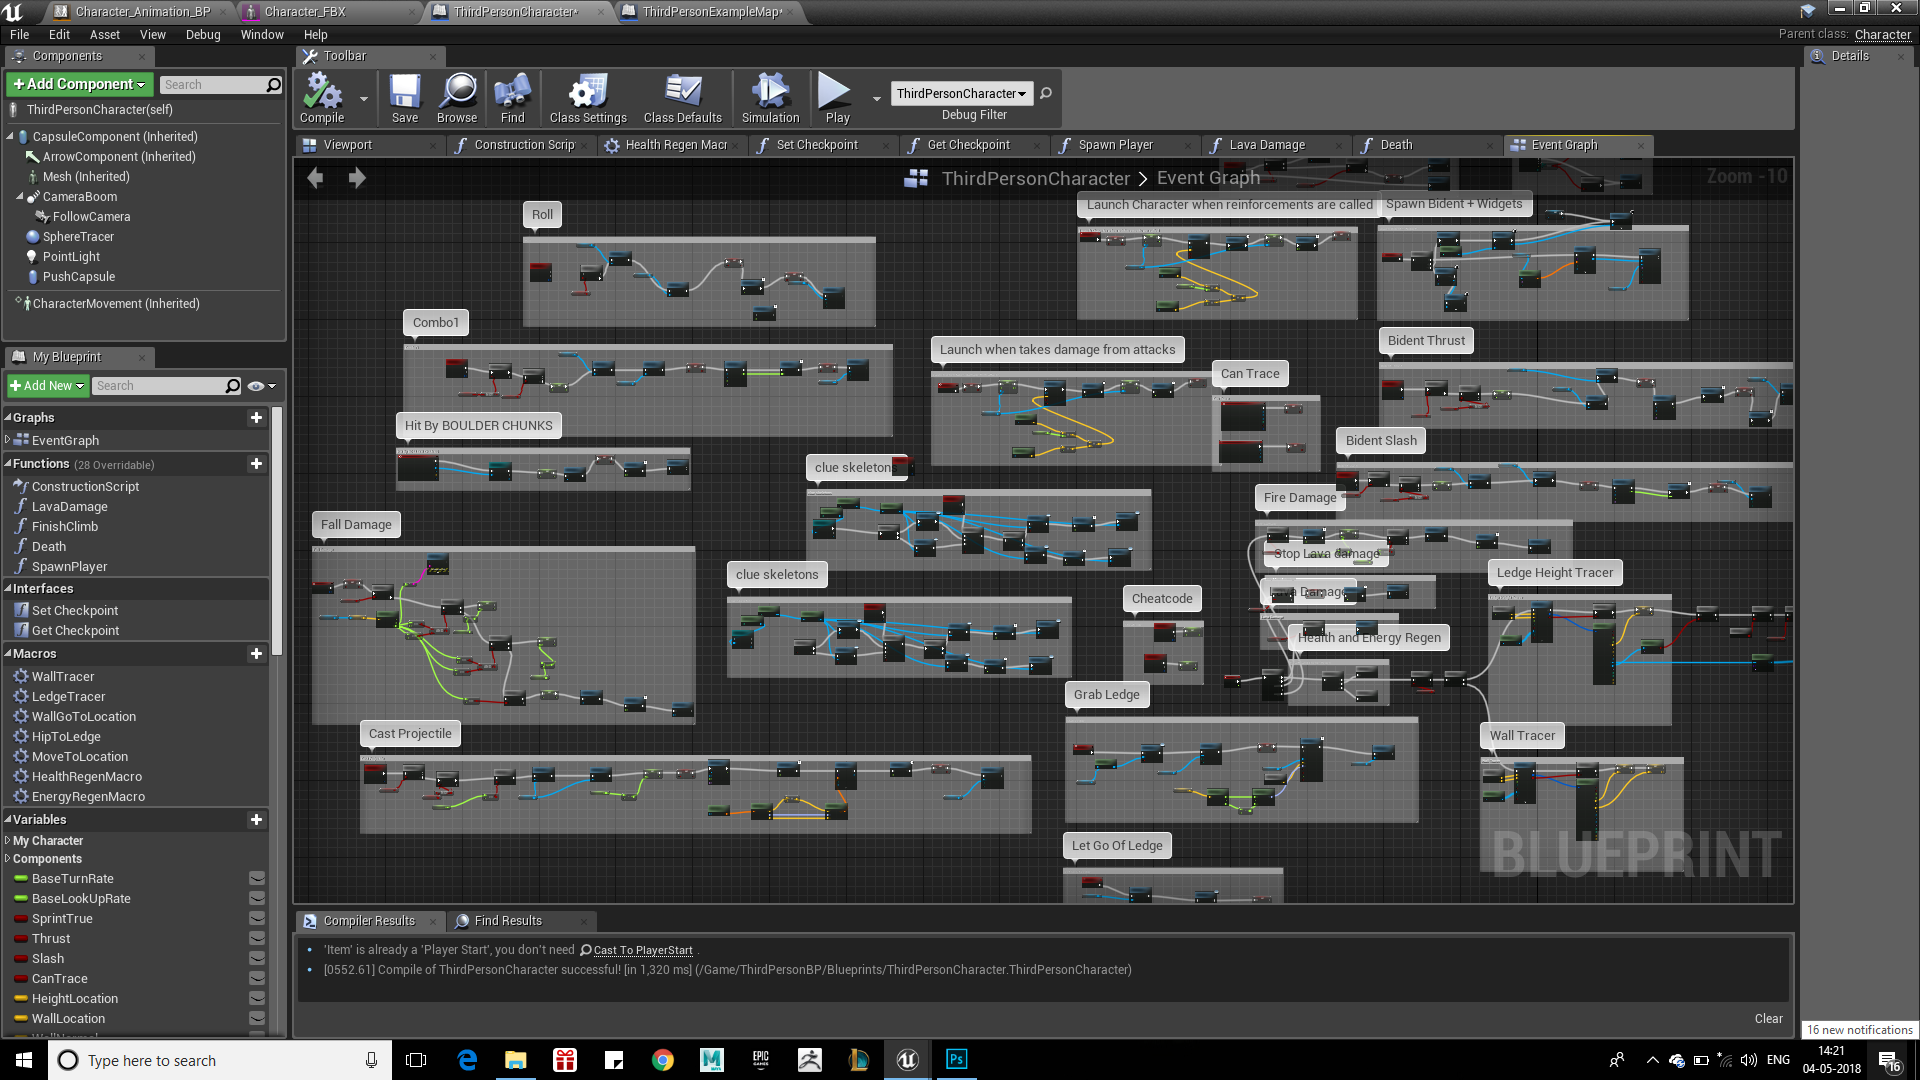
Task: Open Compile options dropdown arrow
Action: click(x=364, y=99)
